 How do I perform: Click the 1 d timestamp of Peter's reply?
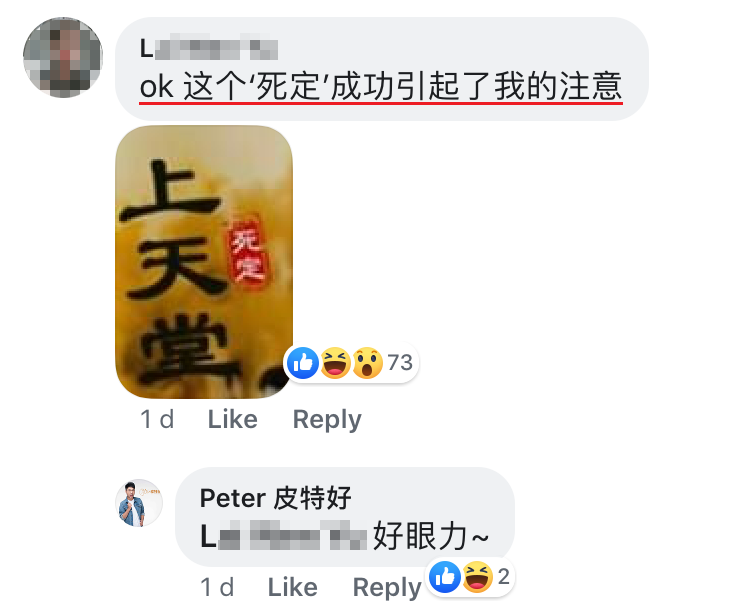217,587
